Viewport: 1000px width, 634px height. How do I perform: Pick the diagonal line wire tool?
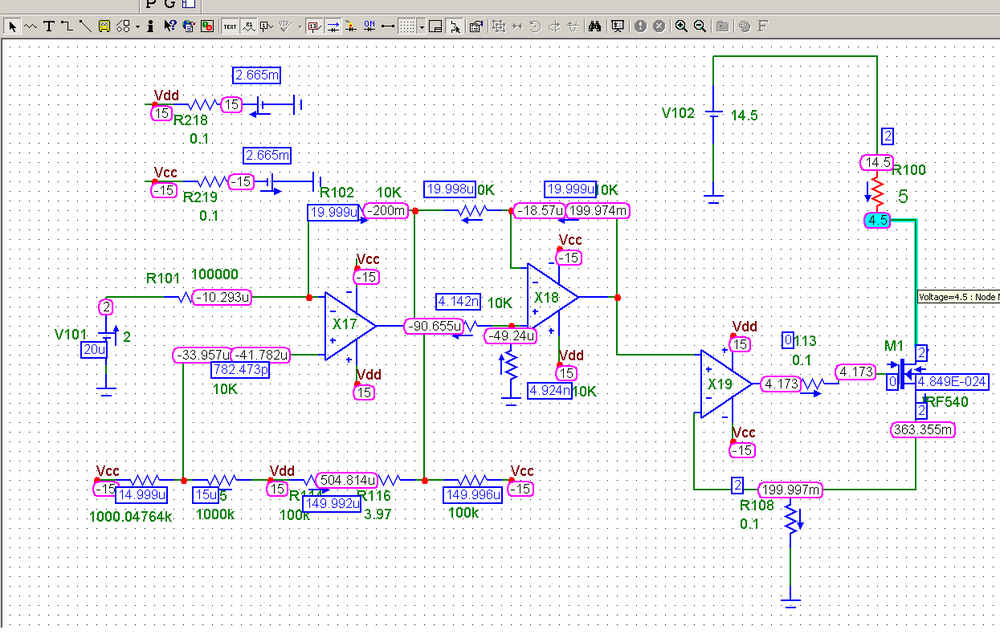coord(84,26)
